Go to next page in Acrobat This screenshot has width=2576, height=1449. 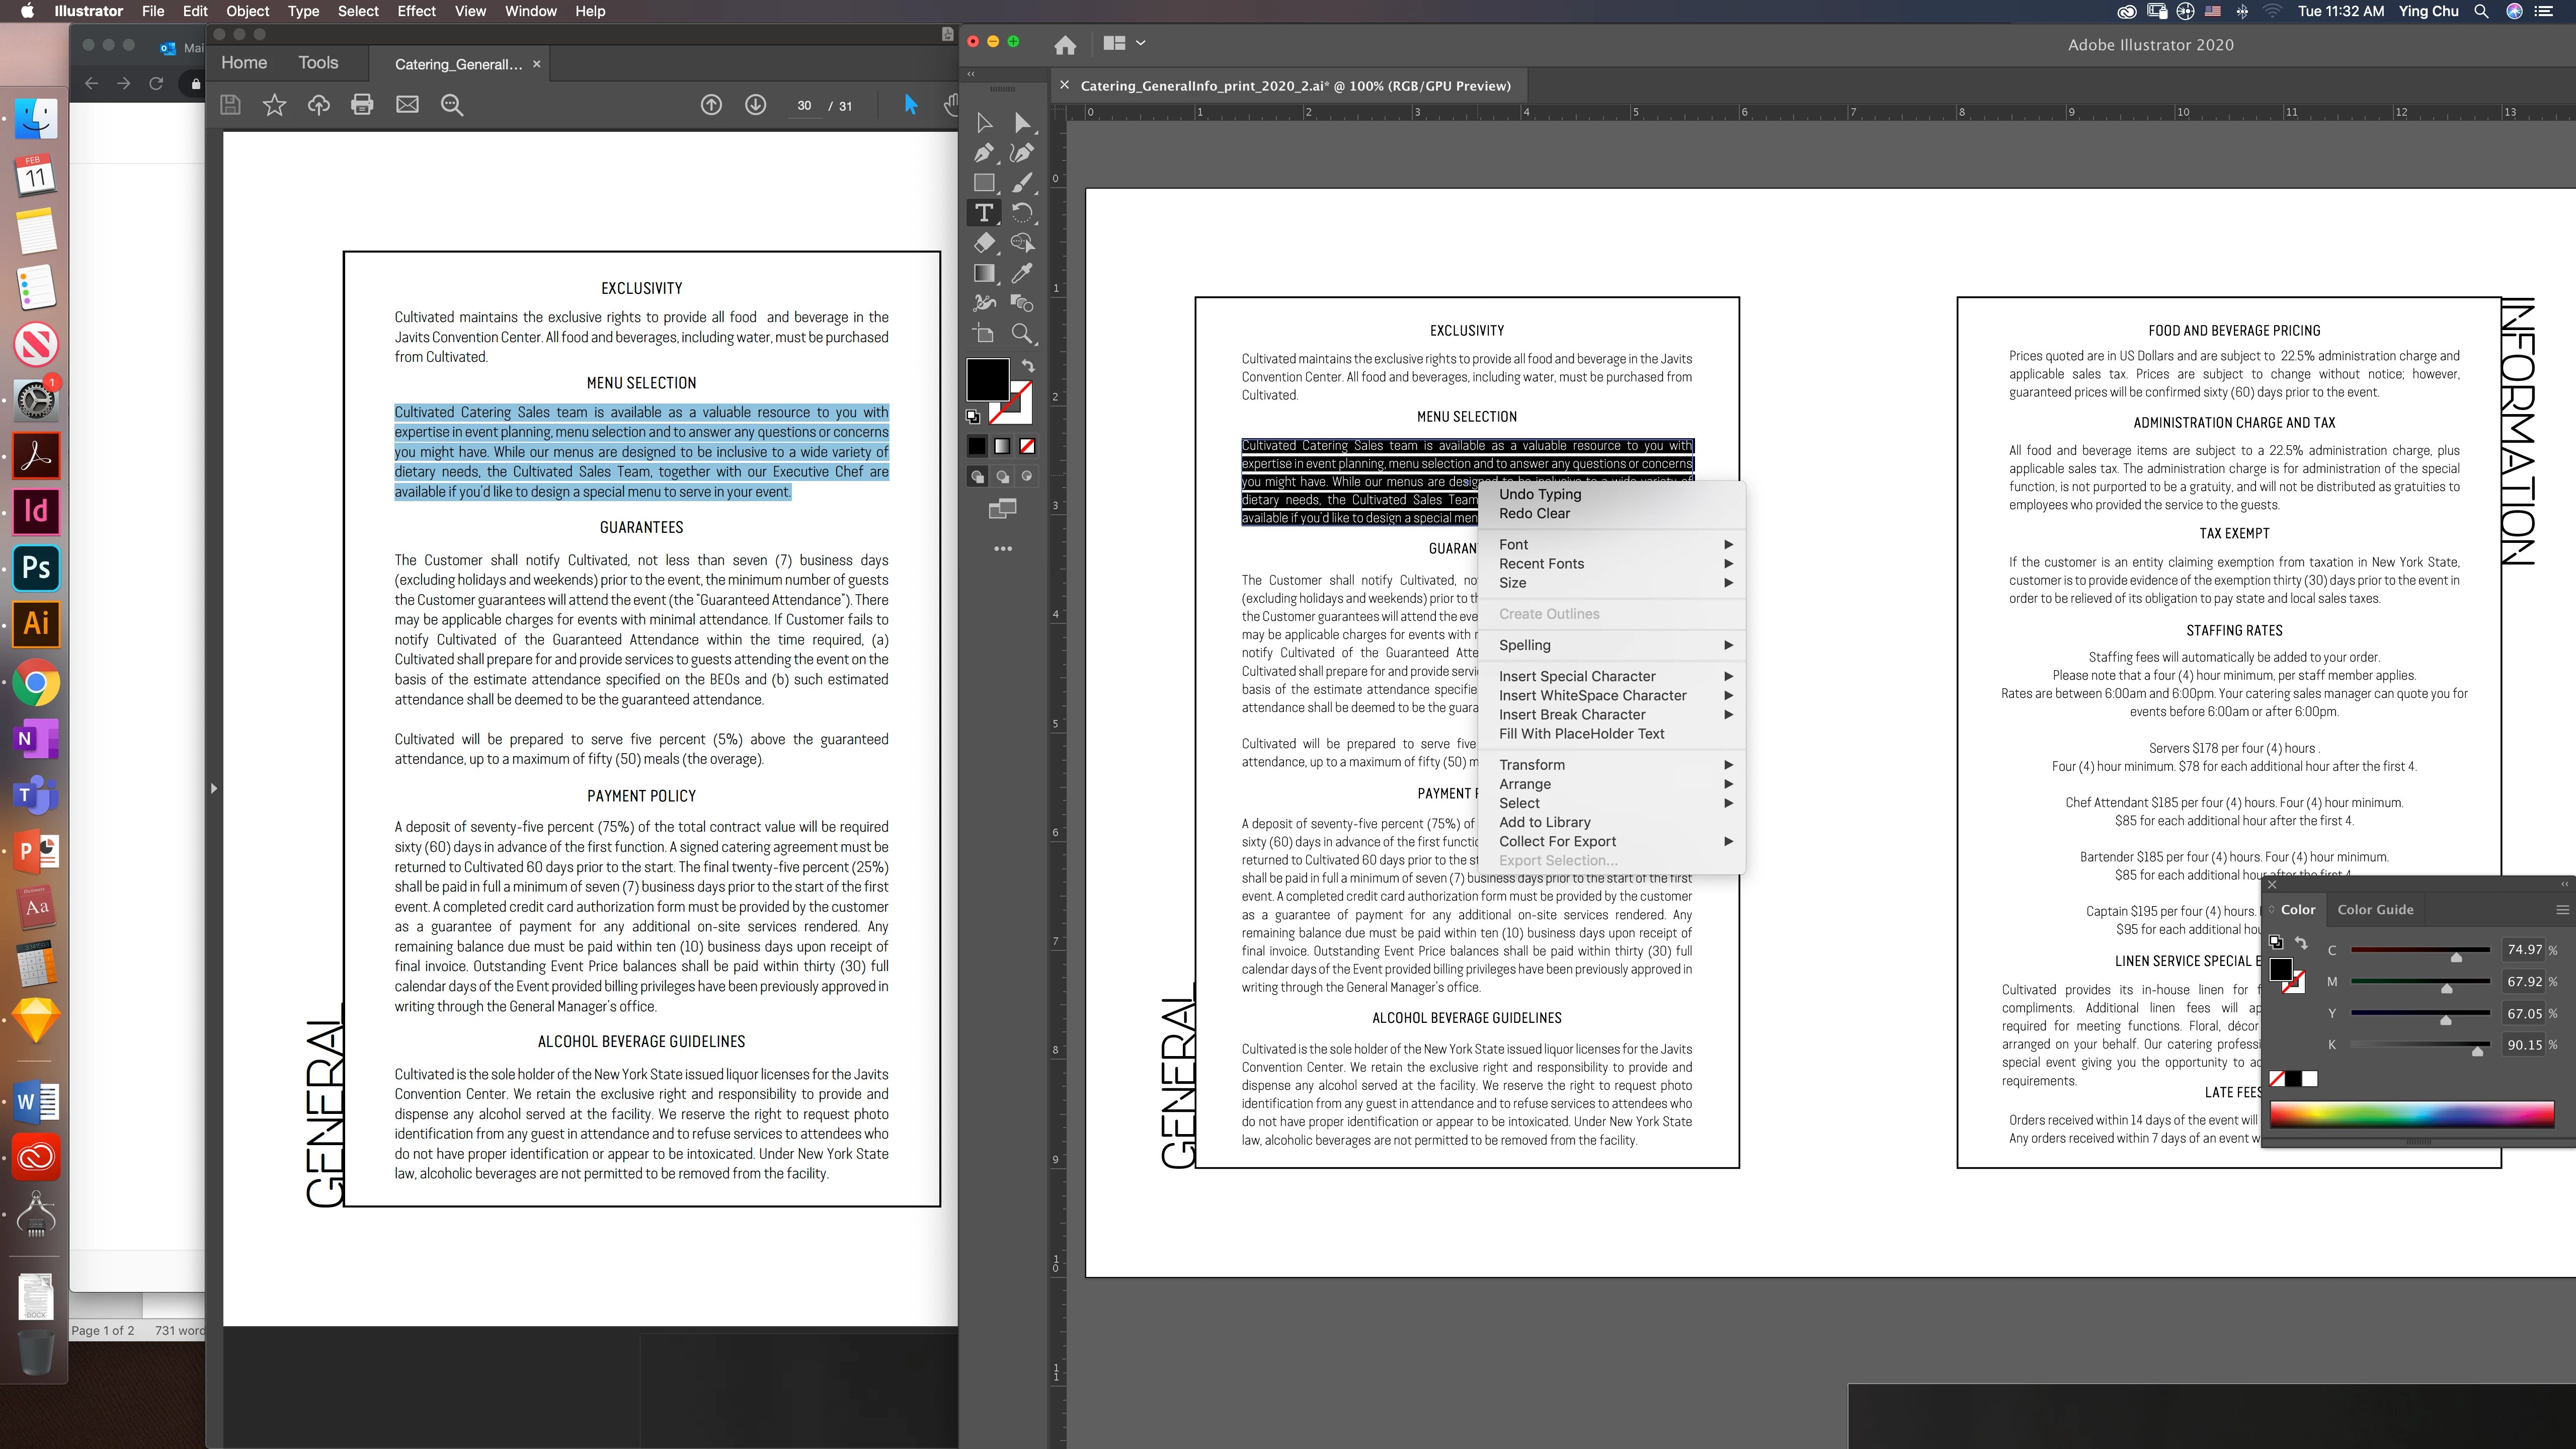pyautogui.click(x=755, y=105)
